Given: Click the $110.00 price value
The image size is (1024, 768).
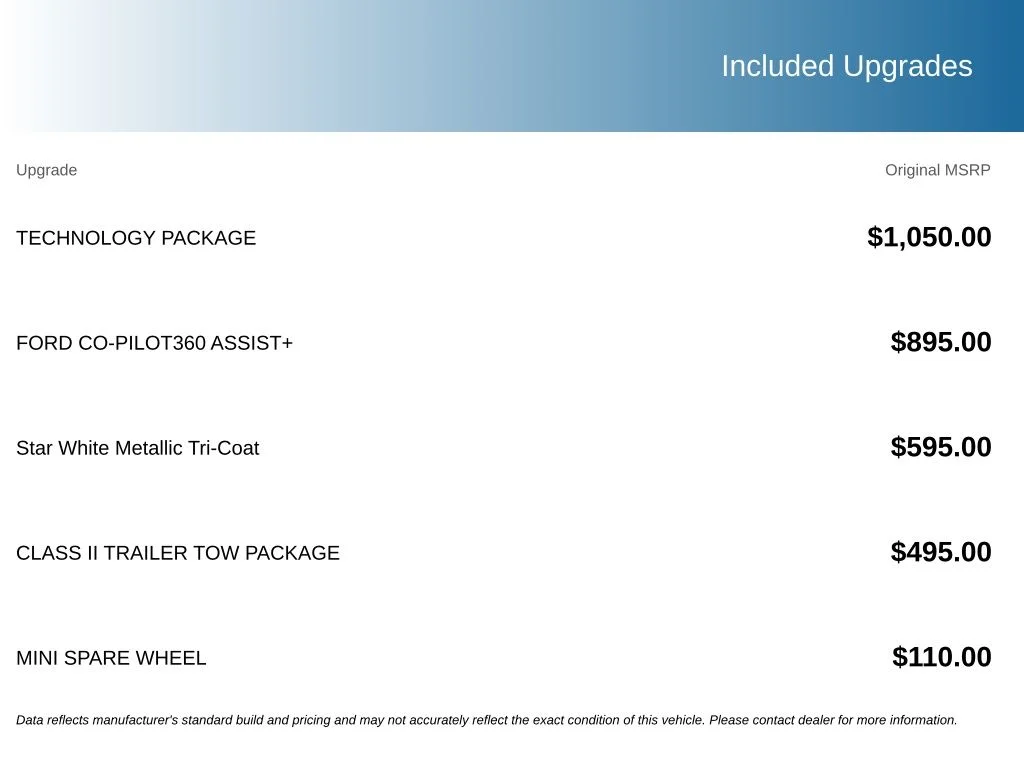Looking at the screenshot, I should pyautogui.click(x=942, y=657).
